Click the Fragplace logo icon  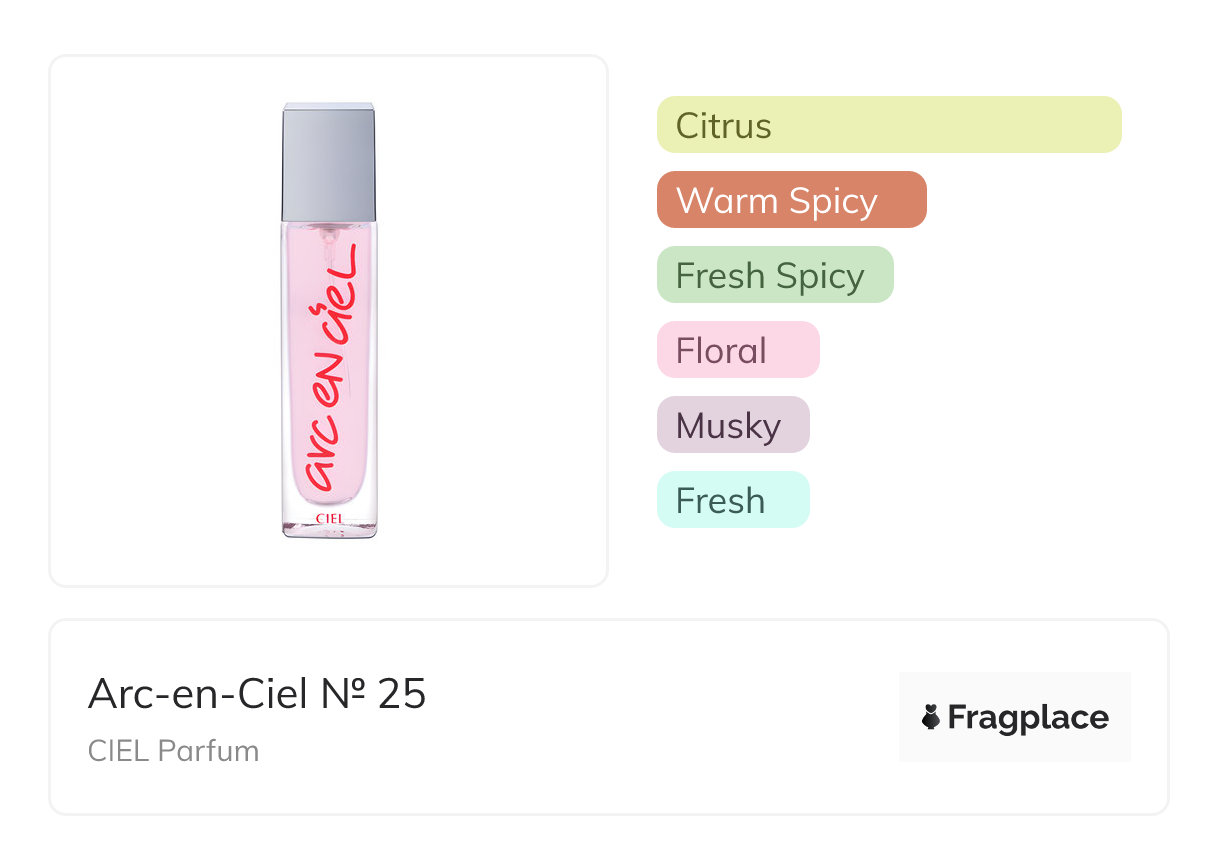point(931,718)
